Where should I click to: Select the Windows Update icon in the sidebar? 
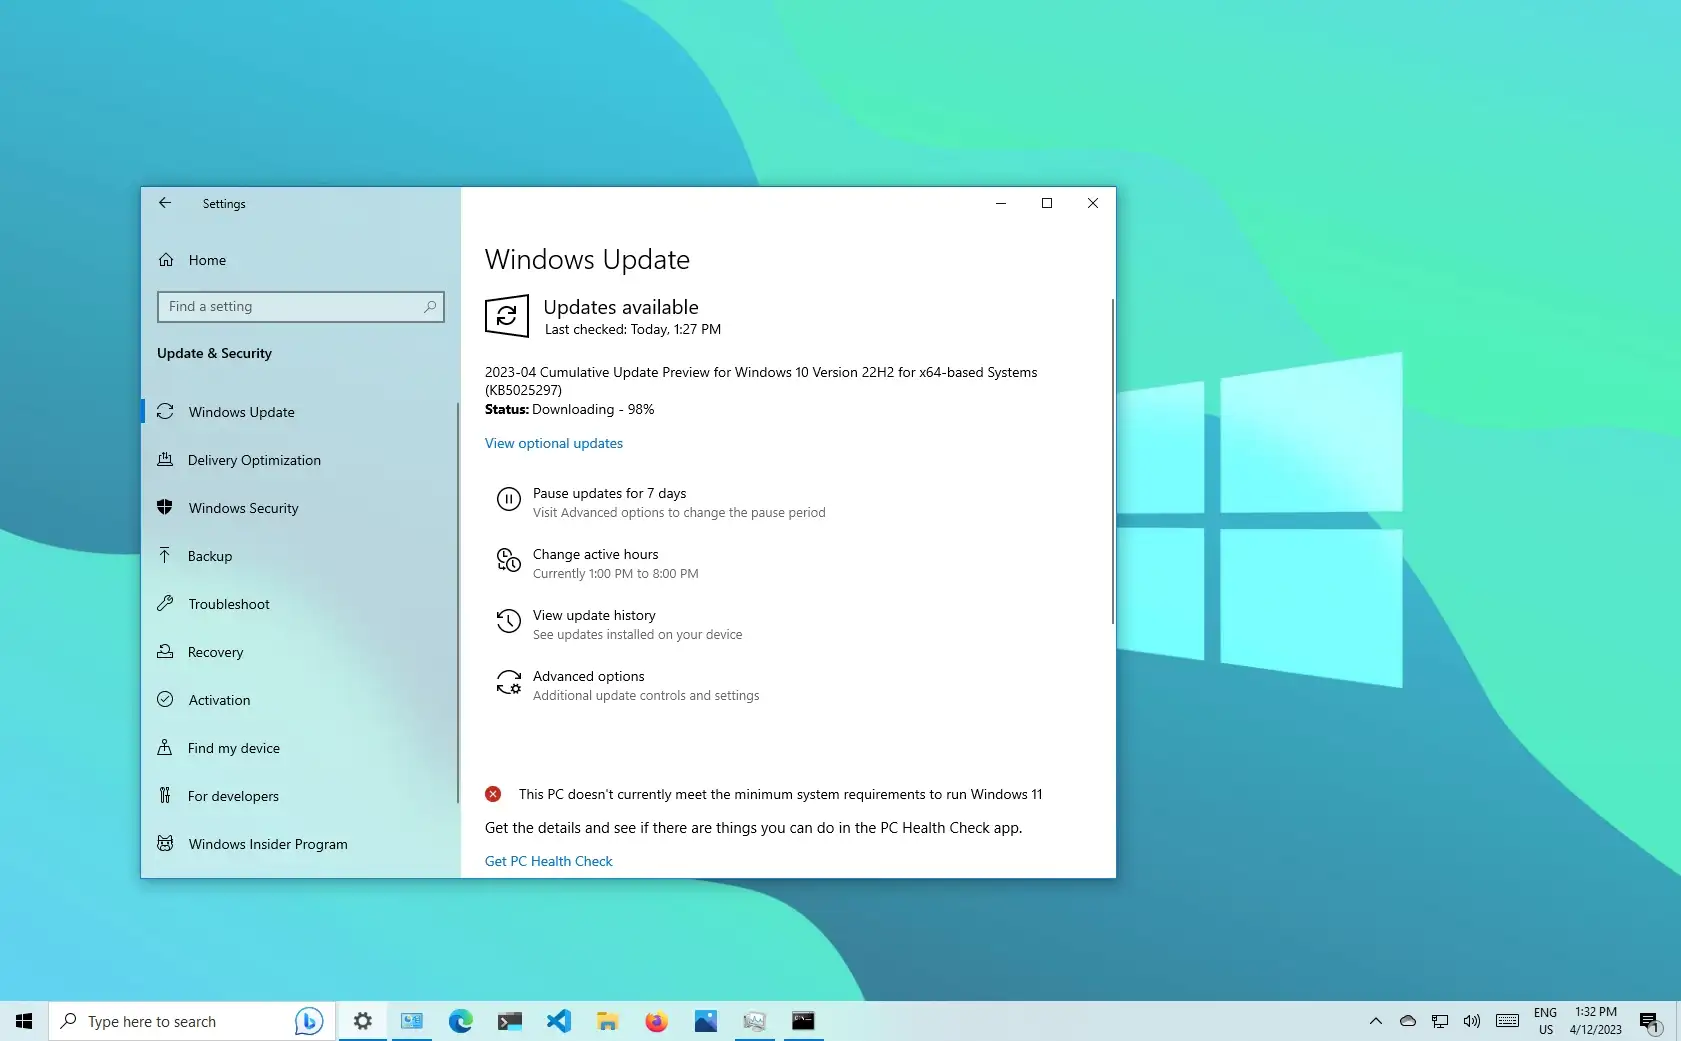(166, 412)
